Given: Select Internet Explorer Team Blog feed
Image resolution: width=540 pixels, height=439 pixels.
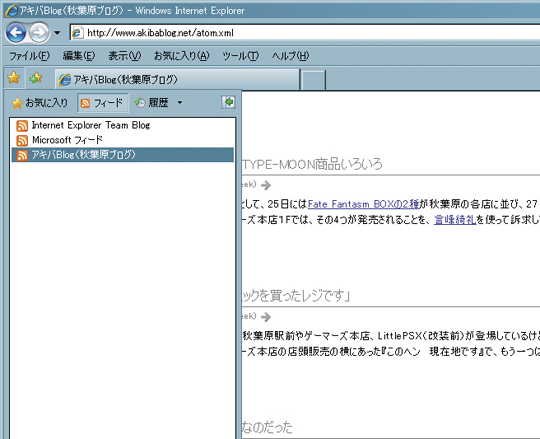Looking at the screenshot, I should tap(123, 126).
